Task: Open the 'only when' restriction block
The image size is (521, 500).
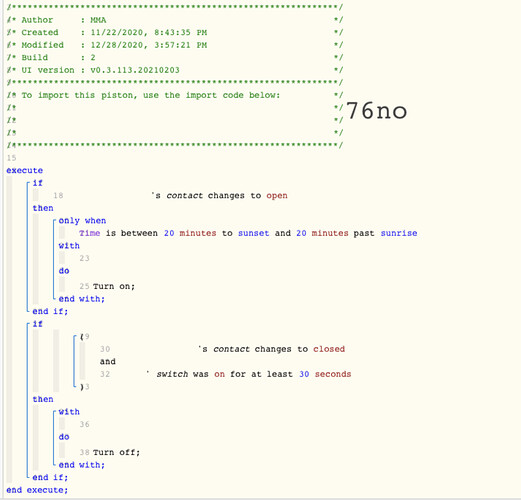Action: pos(82,221)
